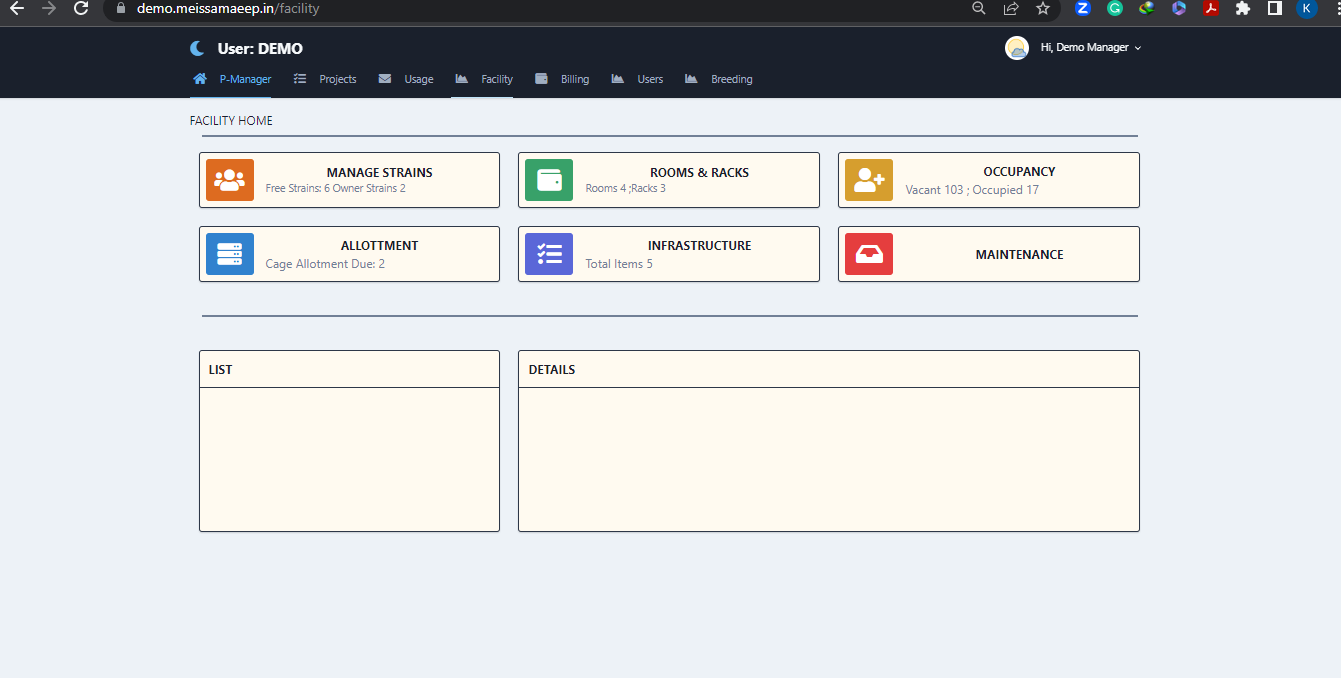Click the orange Manage Strains icon
Viewport: 1341px width, 678px height.
[230, 180]
